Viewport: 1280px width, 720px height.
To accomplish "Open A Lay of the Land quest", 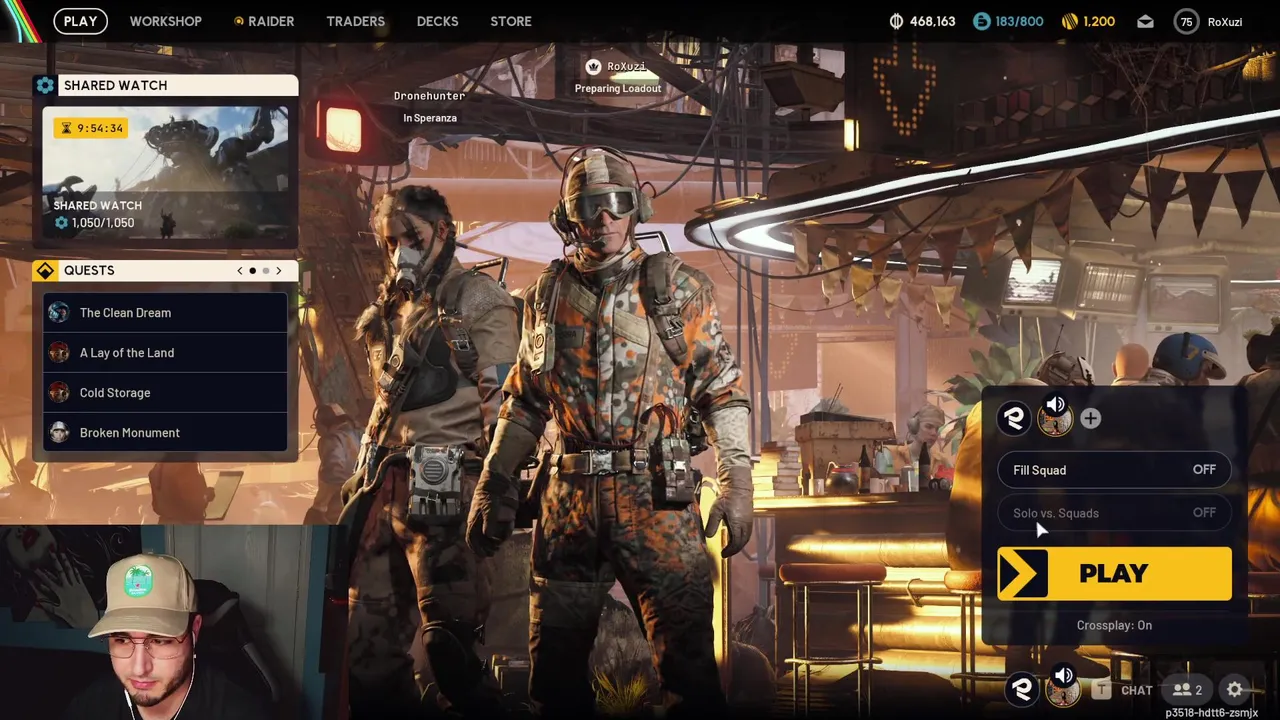I will 165,353.
